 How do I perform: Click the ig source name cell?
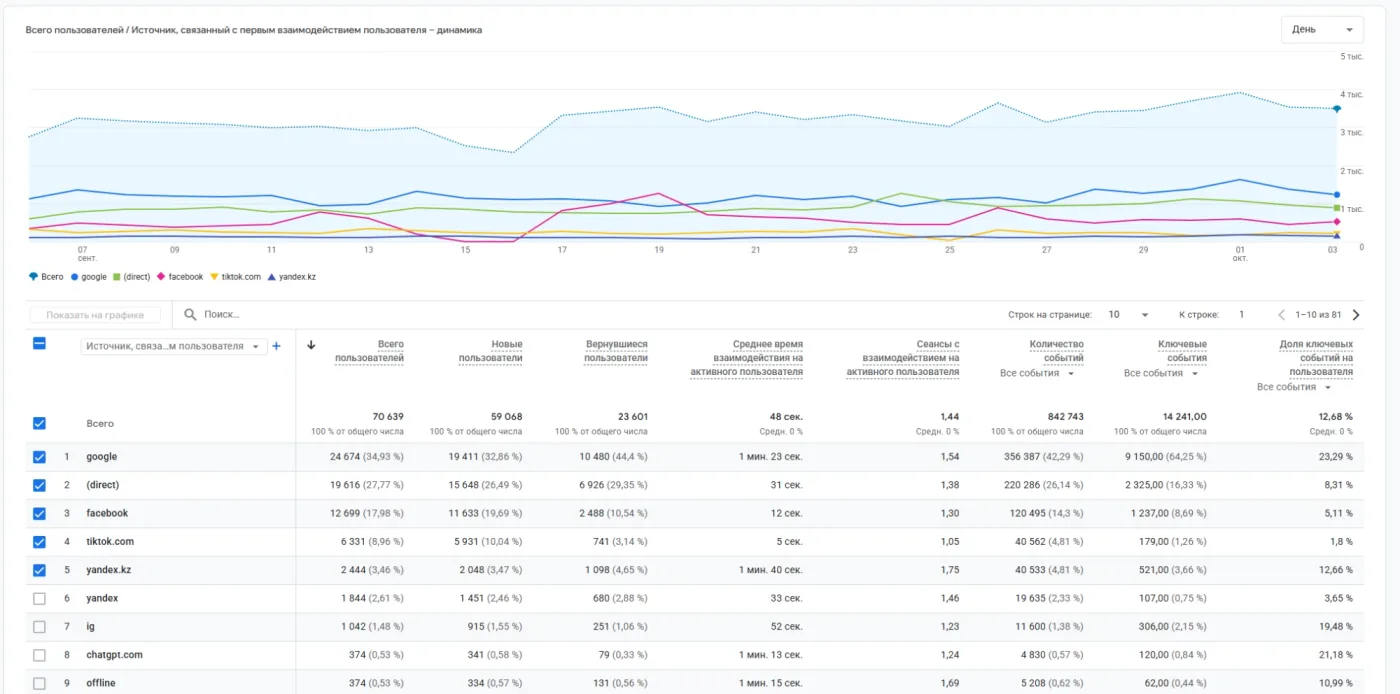point(90,627)
